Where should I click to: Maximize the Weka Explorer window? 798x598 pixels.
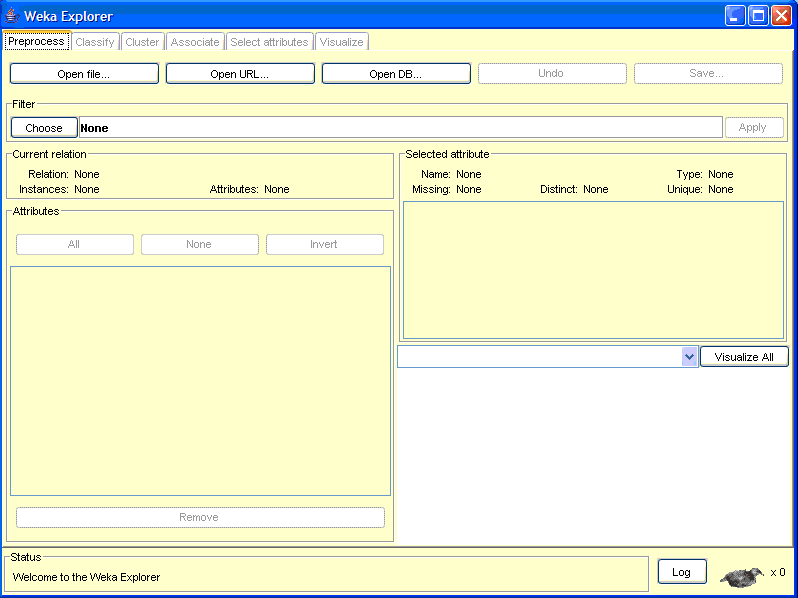pos(758,16)
